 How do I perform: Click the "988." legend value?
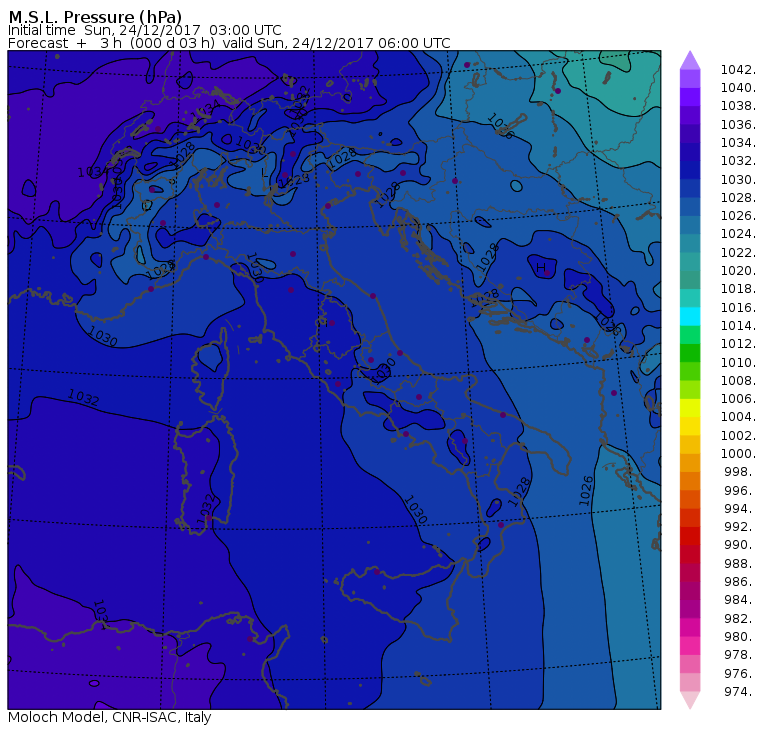coord(740,564)
